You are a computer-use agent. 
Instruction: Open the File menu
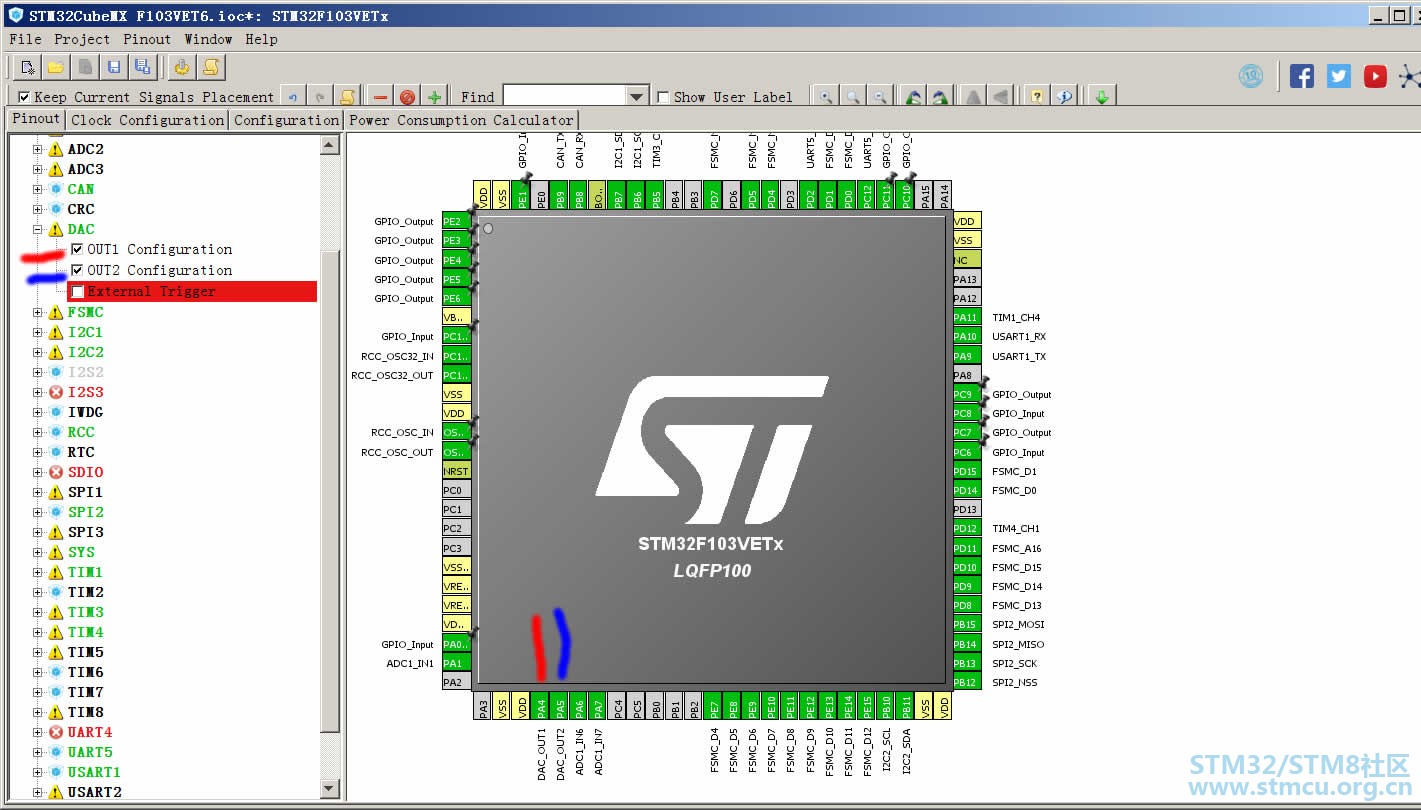coord(25,39)
